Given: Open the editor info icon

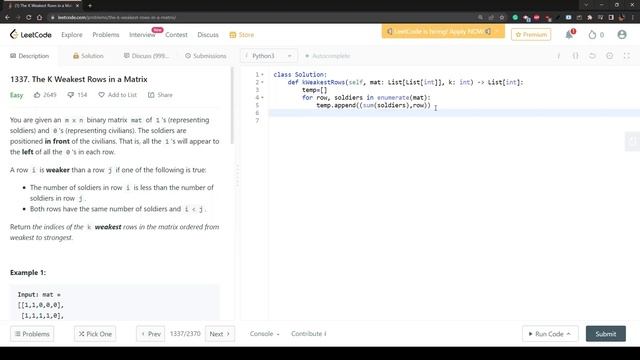Looking at the screenshot, I should tap(558, 56).
